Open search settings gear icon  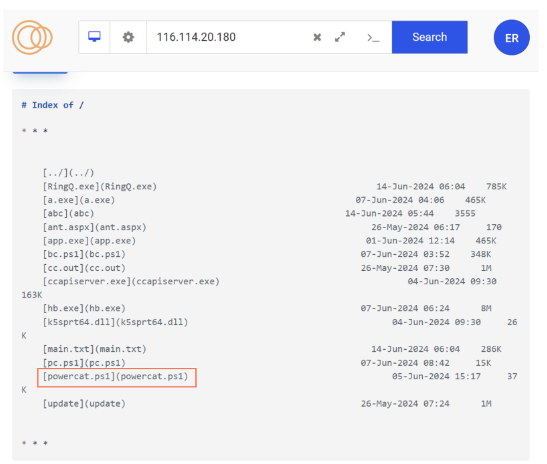[128, 37]
